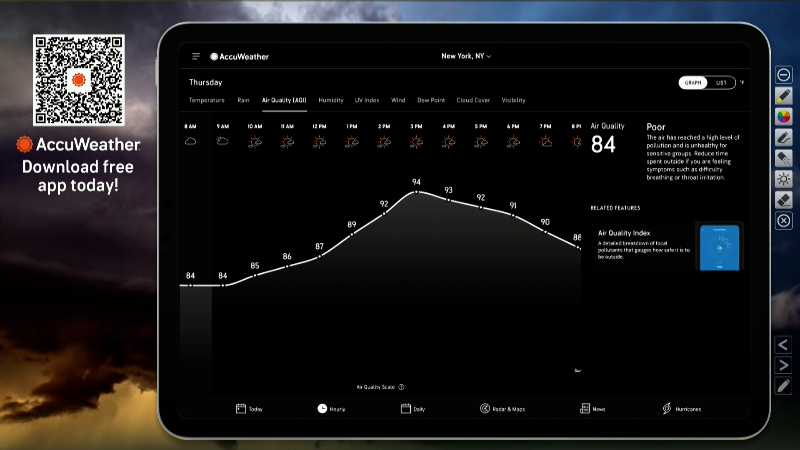Image resolution: width=800 pixels, height=450 pixels.
Task: Click the 89 data point at 1 PM
Action: pos(352,235)
